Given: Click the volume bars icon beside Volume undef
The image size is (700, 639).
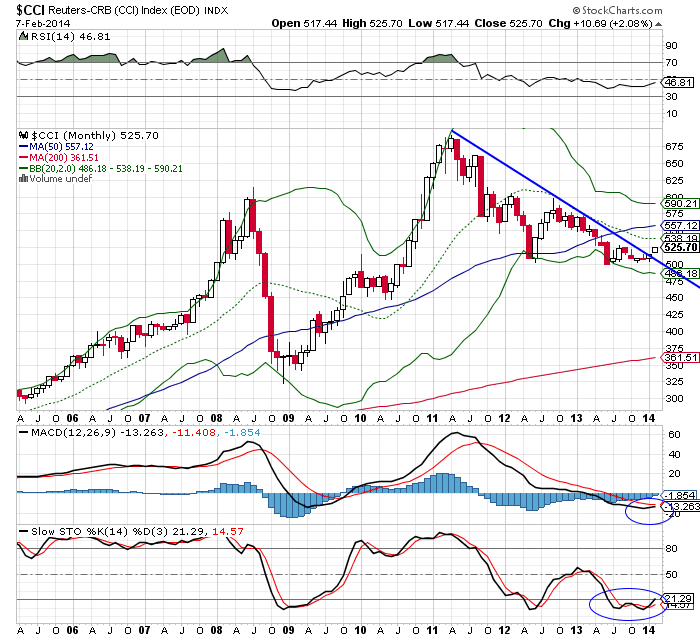Looking at the screenshot, I should tap(24, 179).
